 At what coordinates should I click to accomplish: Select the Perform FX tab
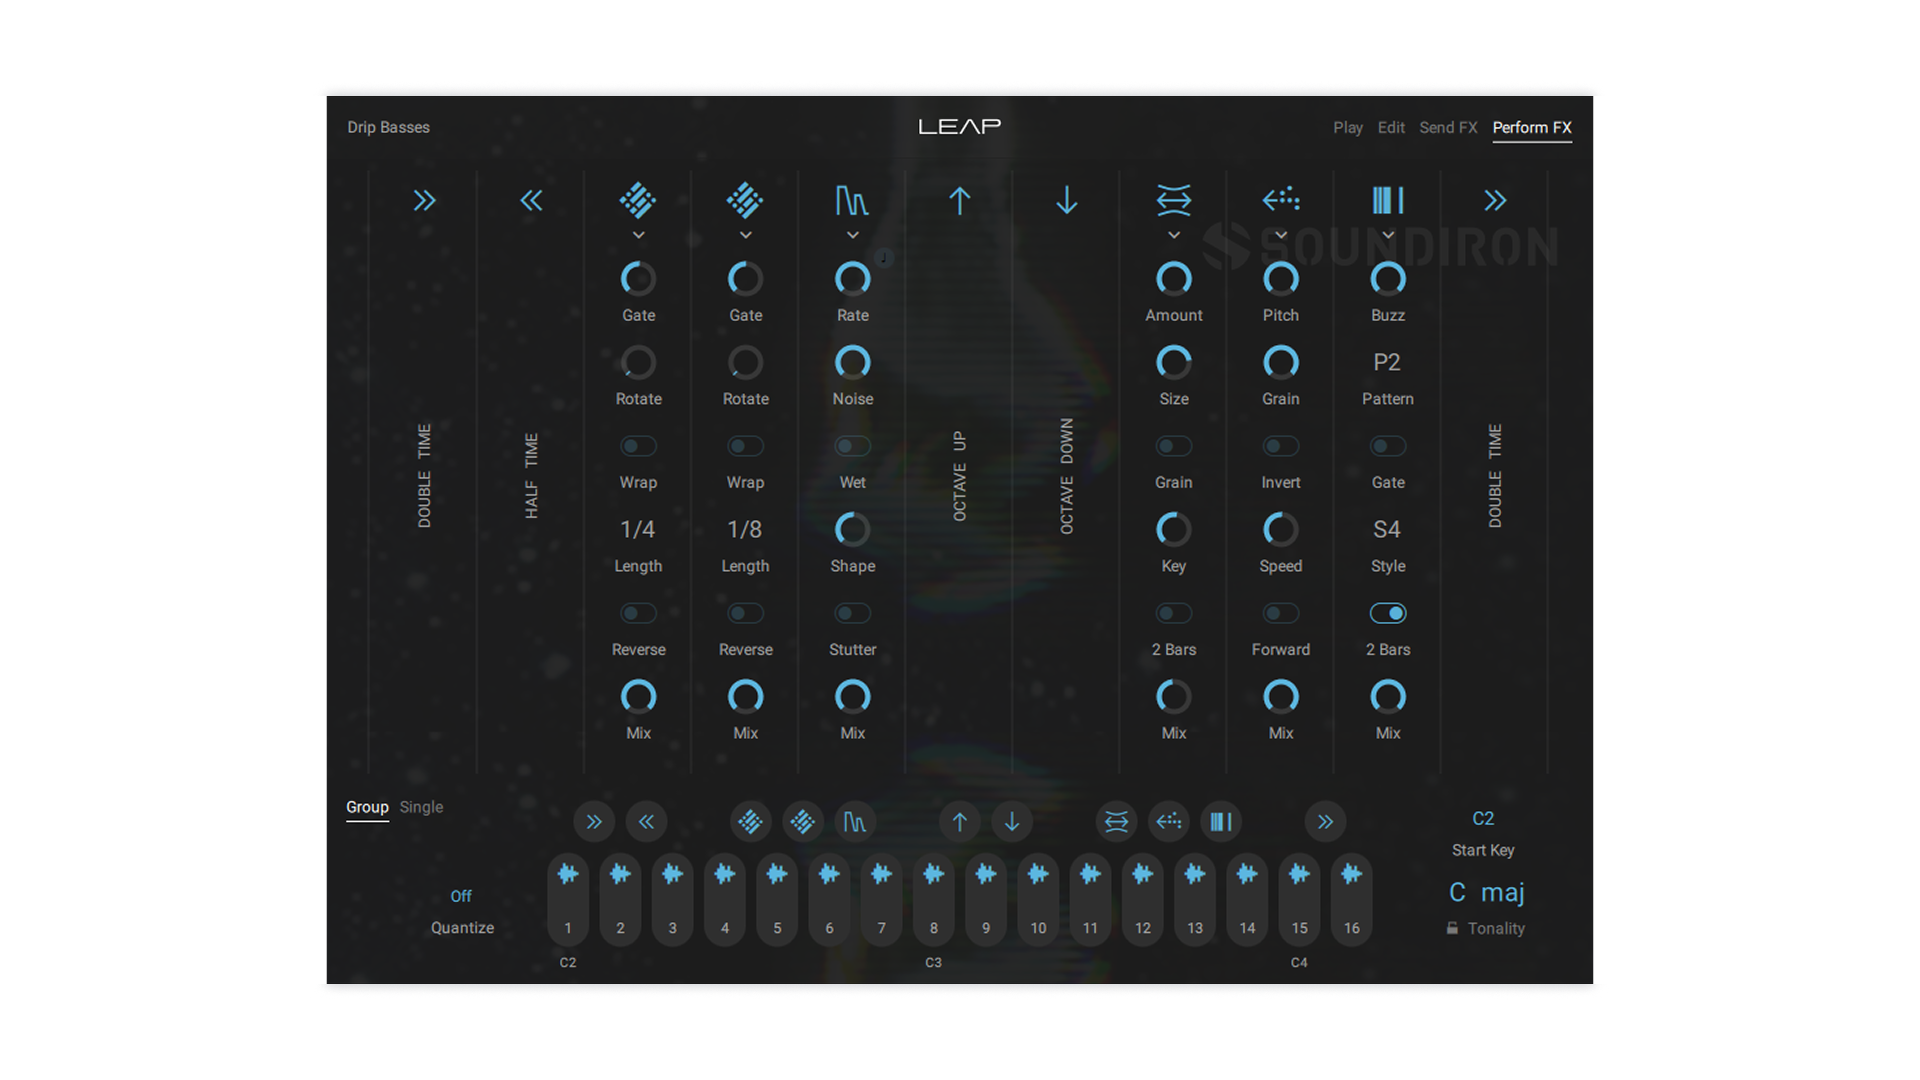click(1532, 128)
